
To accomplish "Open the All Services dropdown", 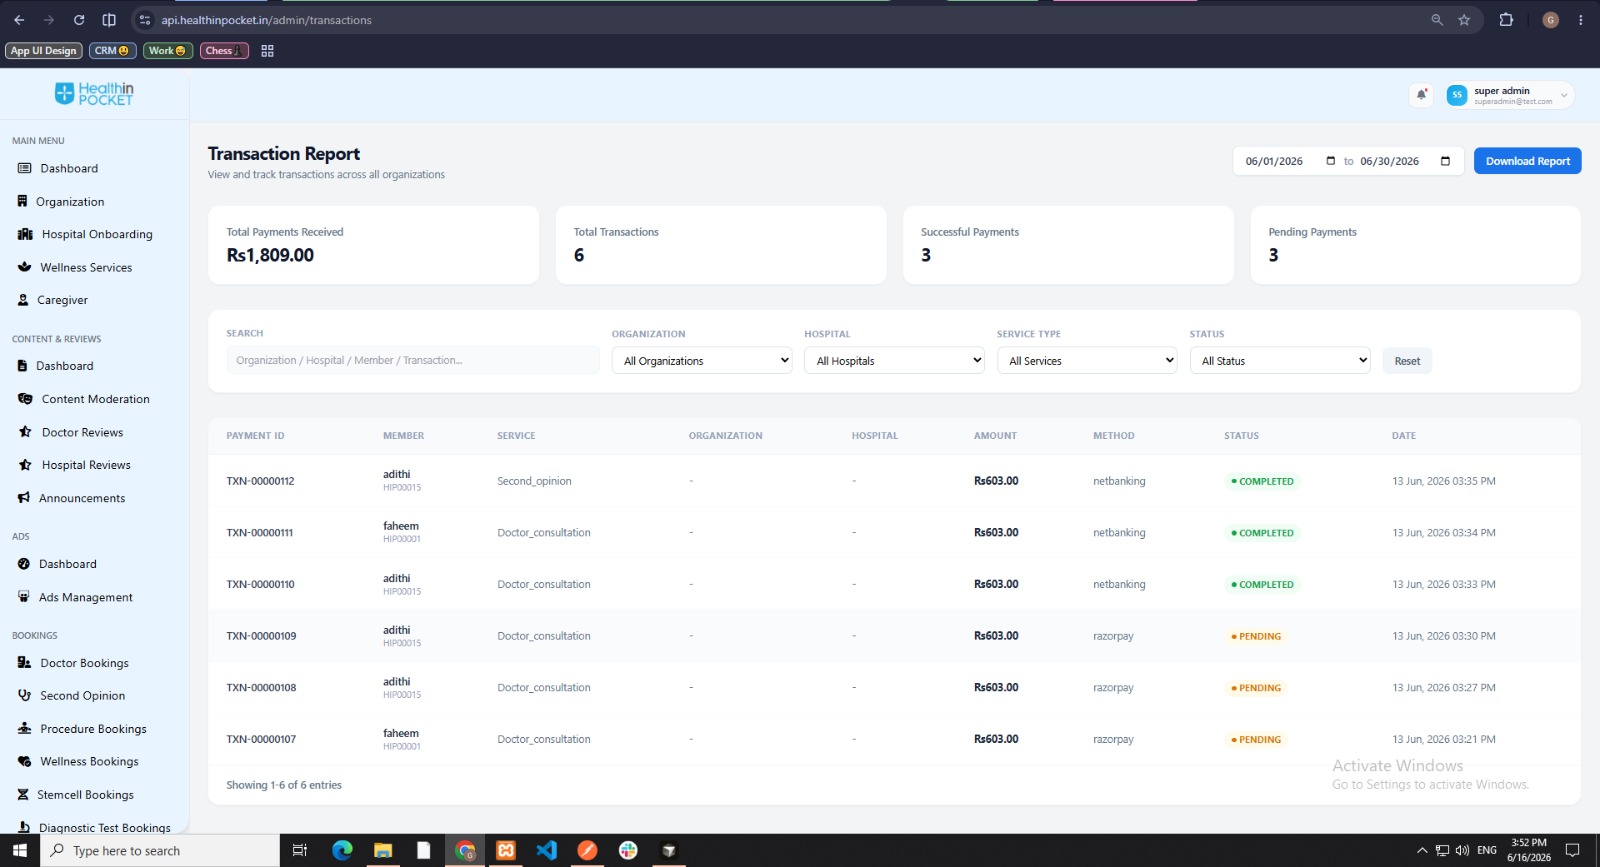I will pyautogui.click(x=1087, y=361).
